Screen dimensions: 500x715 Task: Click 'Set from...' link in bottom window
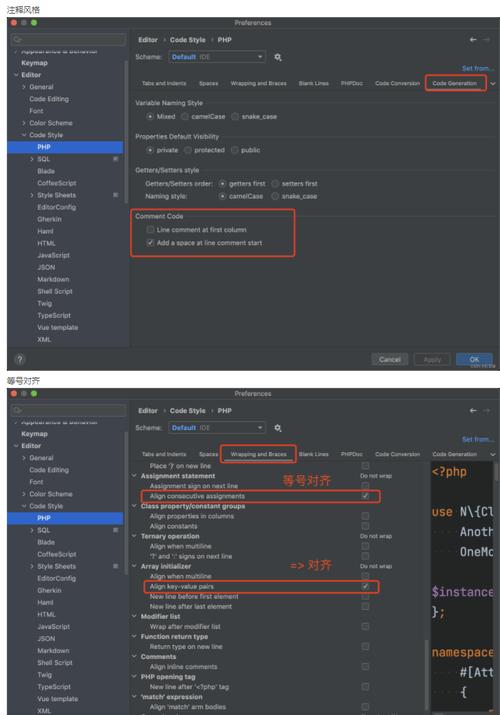coord(478,440)
